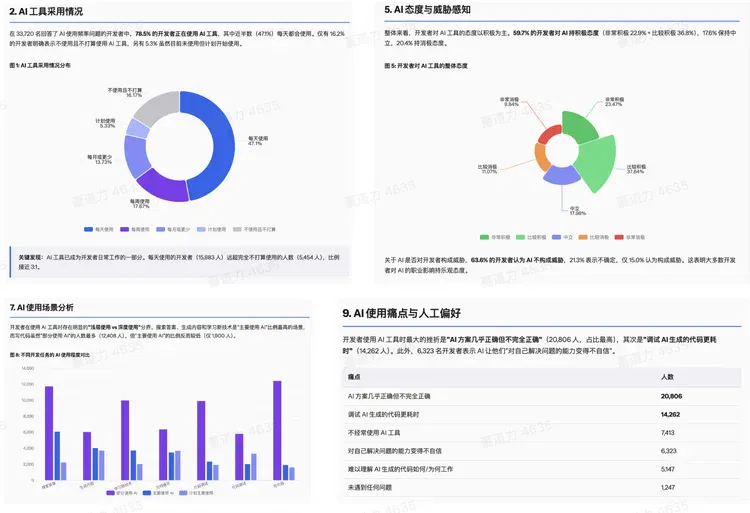Screen dimensions: 750x513
Task: Click the 6,323 value in the table
Action: tap(669, 450)
